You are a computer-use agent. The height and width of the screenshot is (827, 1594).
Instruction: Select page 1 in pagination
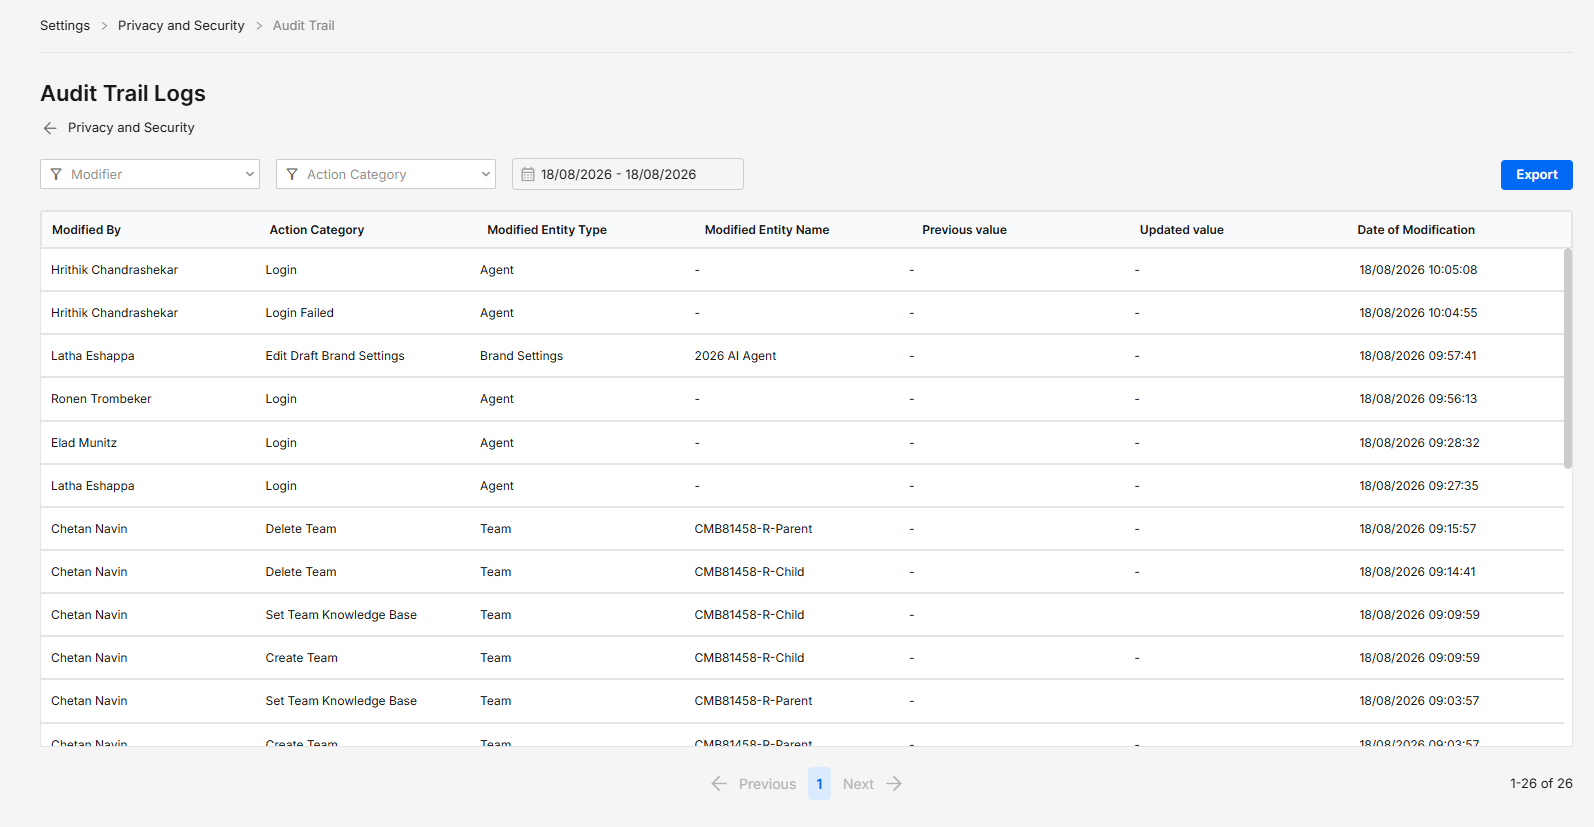tap(819, 784)
